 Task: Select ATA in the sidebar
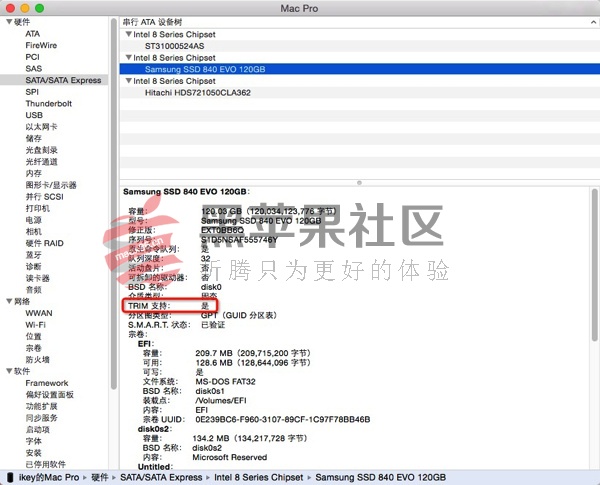(x=33, y=34)
